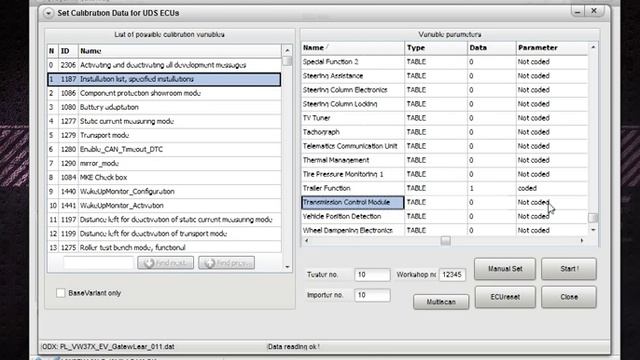Click the up arrow of calibration list scrollbar
The width and height of the screenshot is (640, 360).
[x=287, y=51]
